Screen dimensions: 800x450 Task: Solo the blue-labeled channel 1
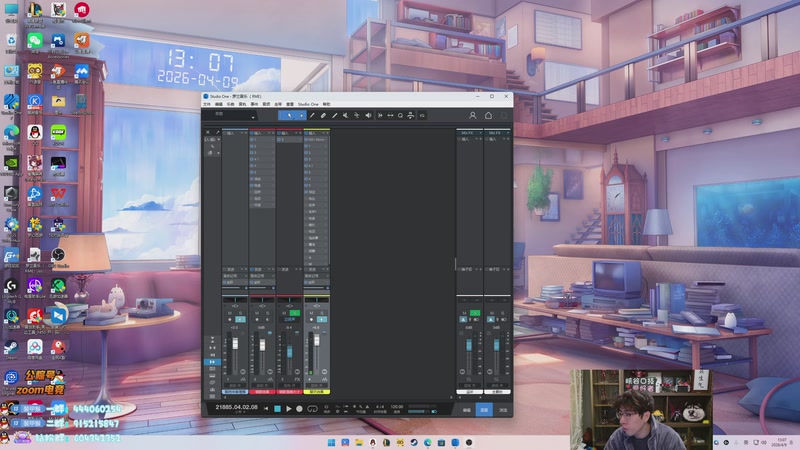240,313
